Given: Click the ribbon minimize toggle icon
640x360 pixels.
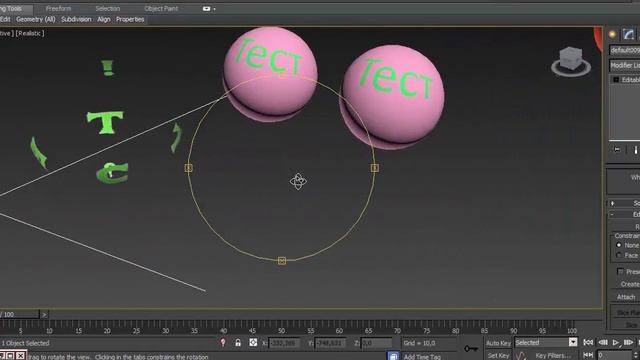Looking at the screenshot, I should [208, 9].
